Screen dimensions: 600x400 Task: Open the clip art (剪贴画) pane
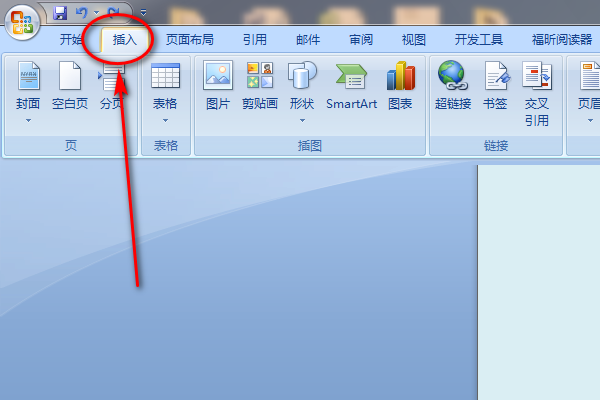[260, 86]
